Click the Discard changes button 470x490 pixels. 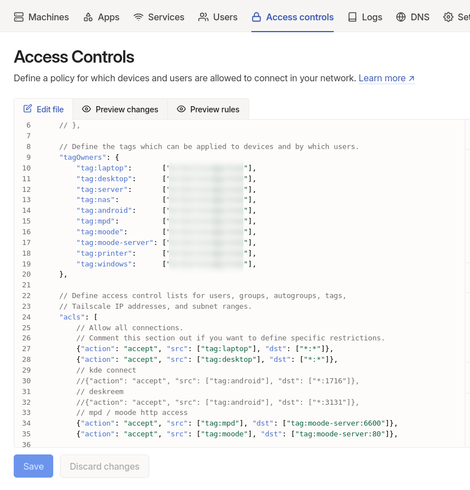coord(104,466)
